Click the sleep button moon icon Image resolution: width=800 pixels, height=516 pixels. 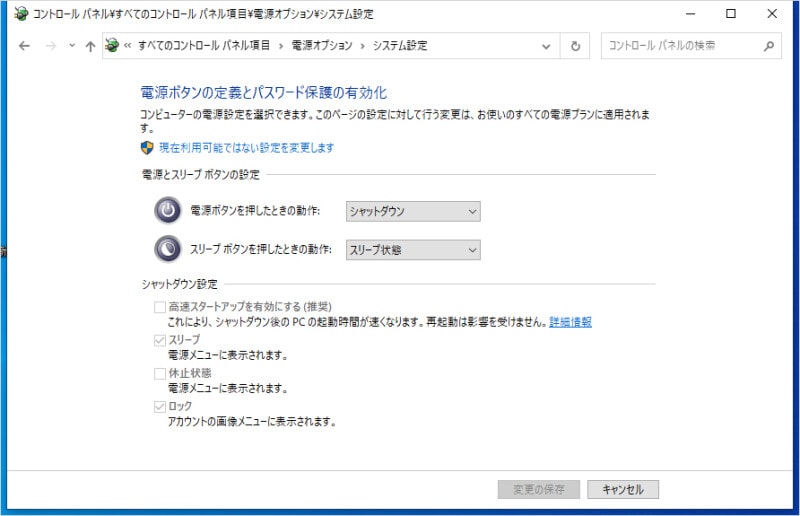(x=168, y=249)
